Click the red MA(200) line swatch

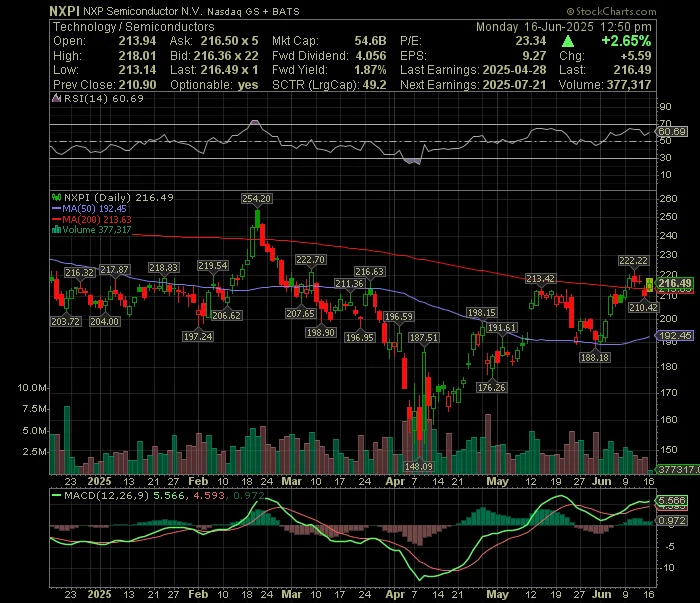click(57, 219)
